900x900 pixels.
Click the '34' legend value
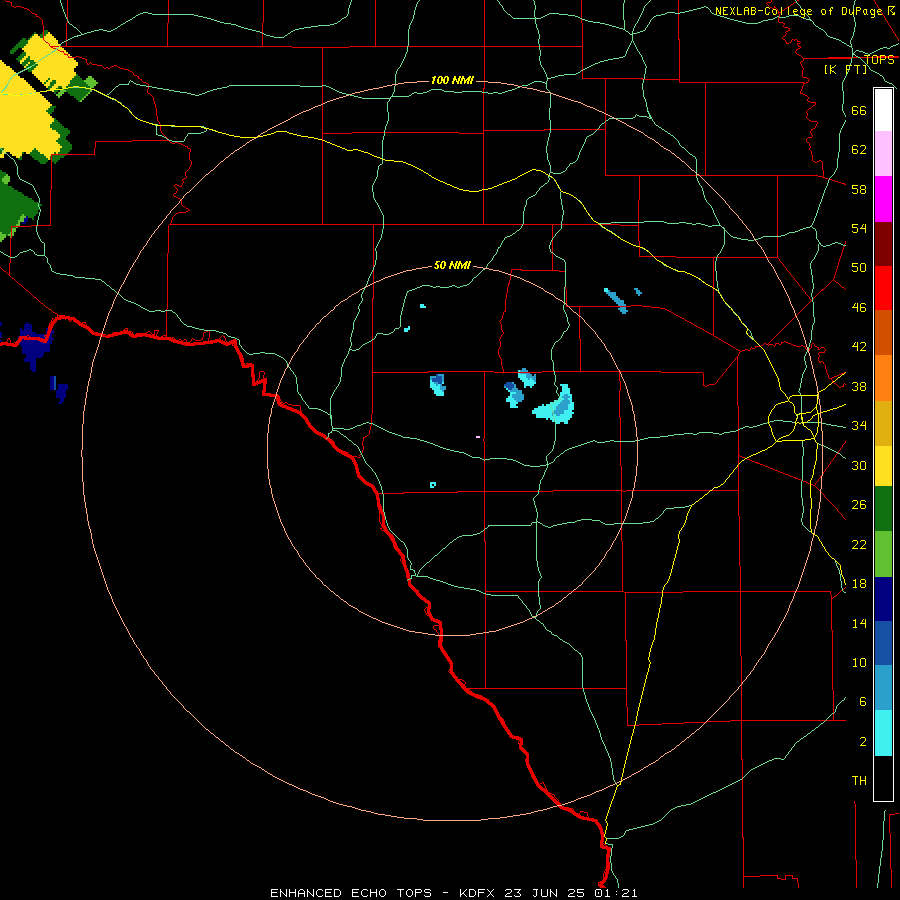pos(859,426)
